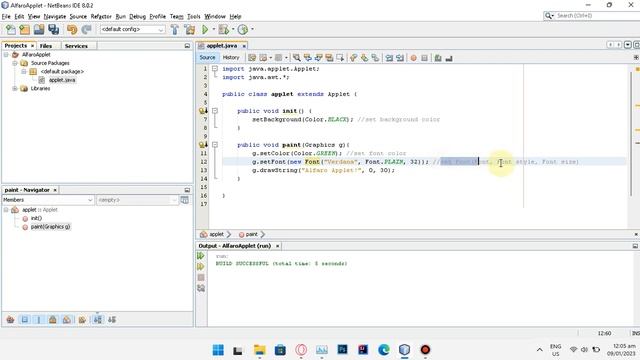The image size is (640, 360).
Task: Click the Build Project hammer icon
Action: click(x=175, y=29)
